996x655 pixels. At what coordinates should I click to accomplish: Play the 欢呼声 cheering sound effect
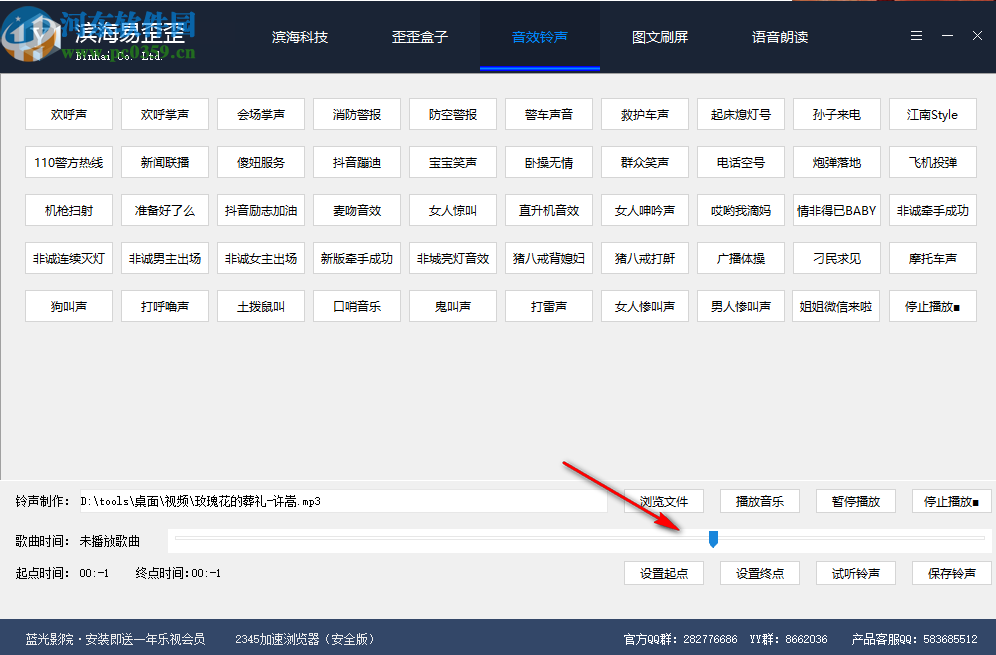(68, 114)
